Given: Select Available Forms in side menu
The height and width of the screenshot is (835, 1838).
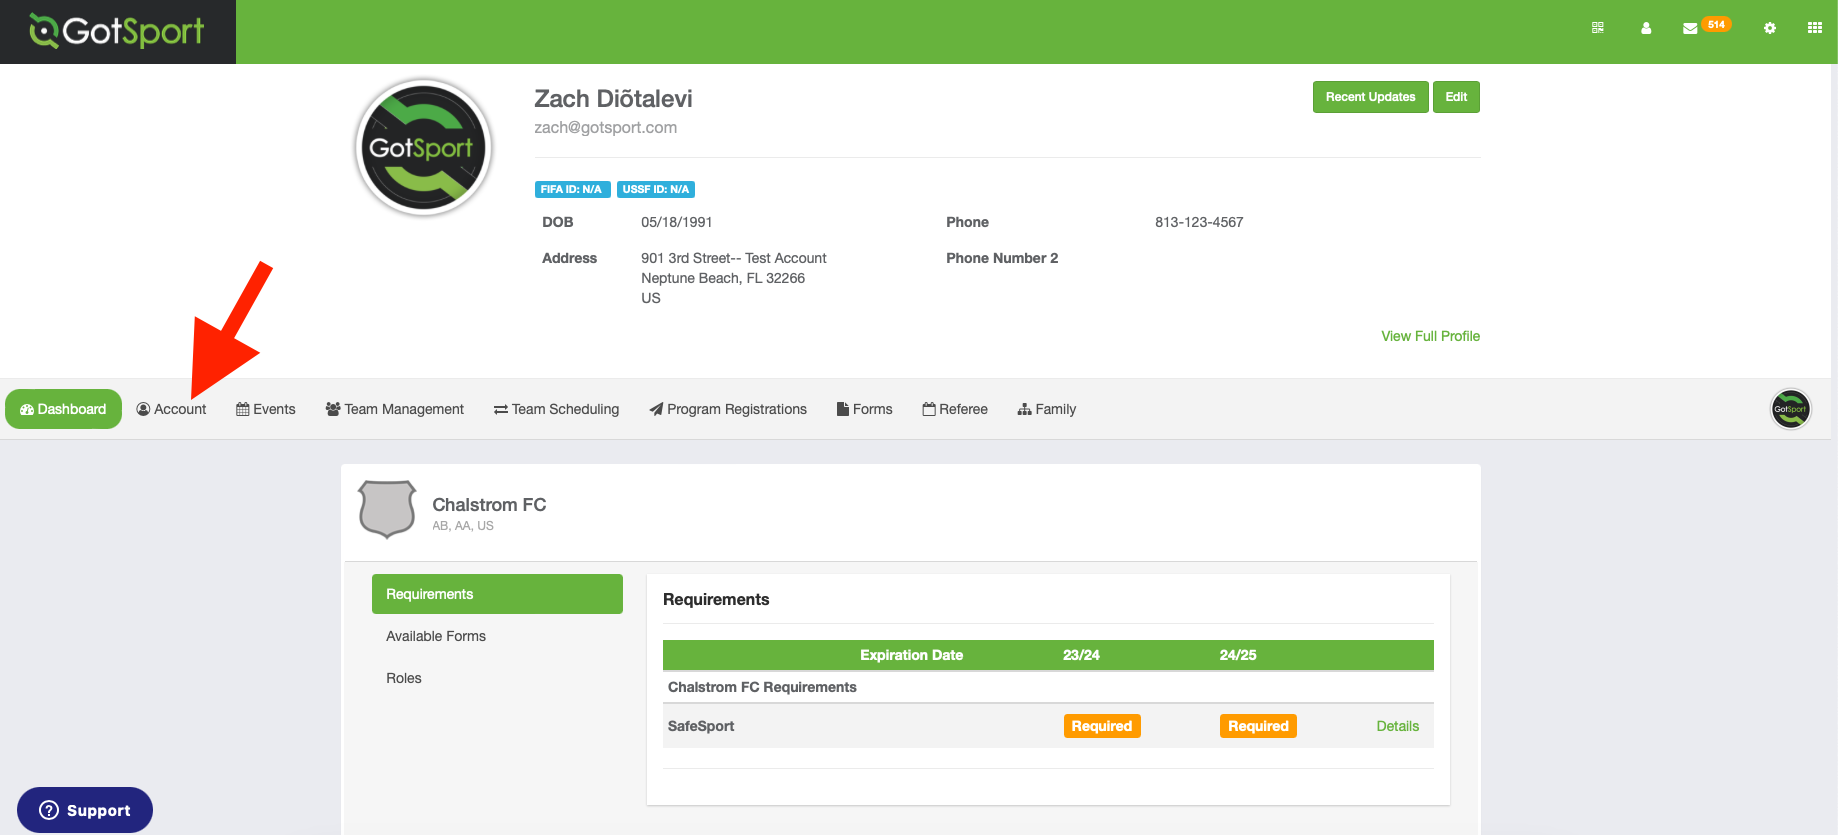Looking at the screenshot, I should (x=436, y=636).
